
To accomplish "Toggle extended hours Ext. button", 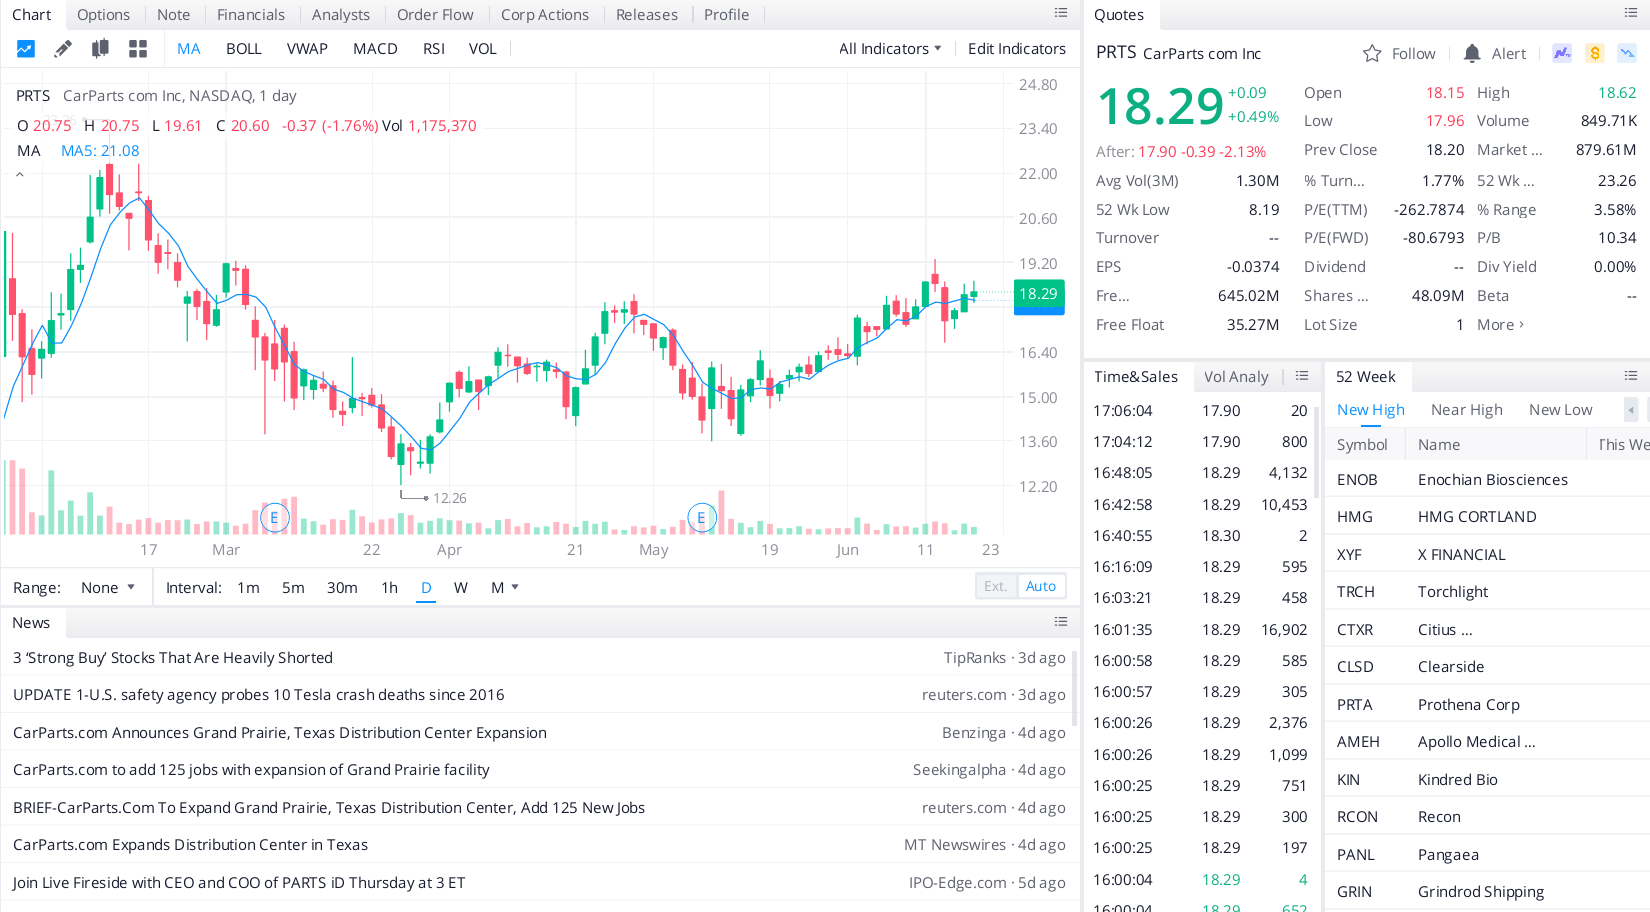I will (996, 587).
